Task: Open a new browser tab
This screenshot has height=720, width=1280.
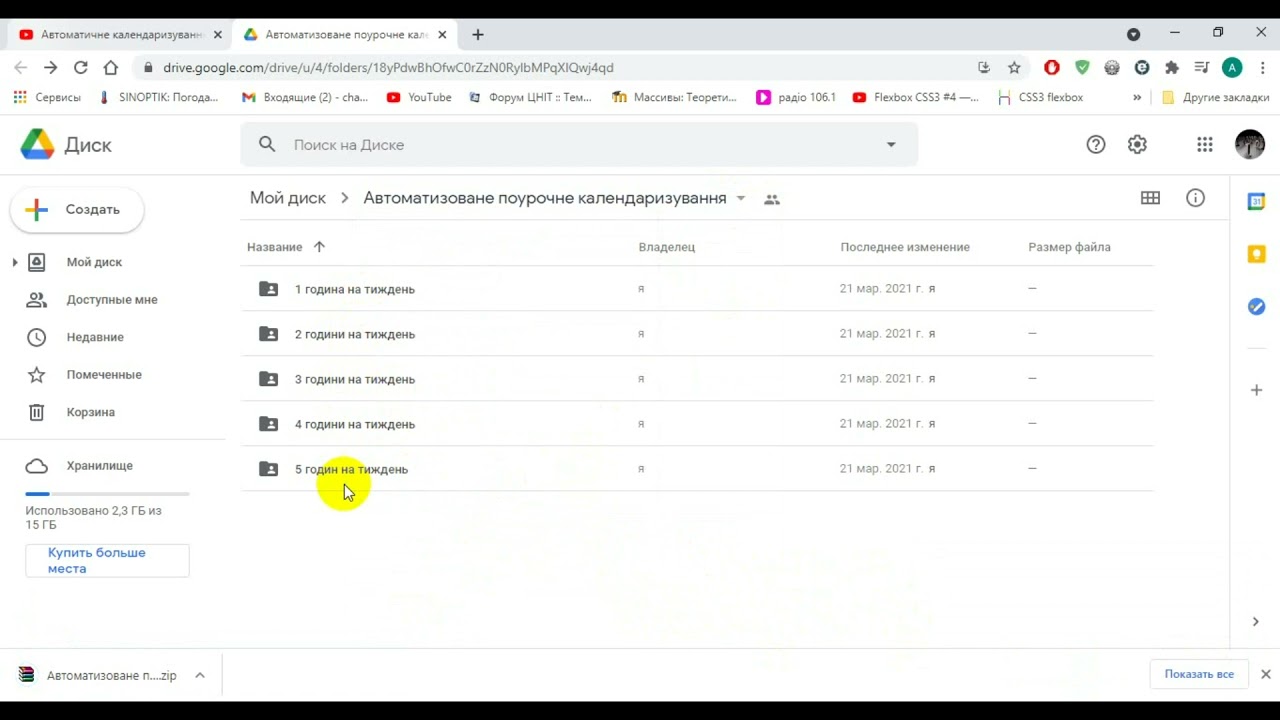Action: click(478, 34)
